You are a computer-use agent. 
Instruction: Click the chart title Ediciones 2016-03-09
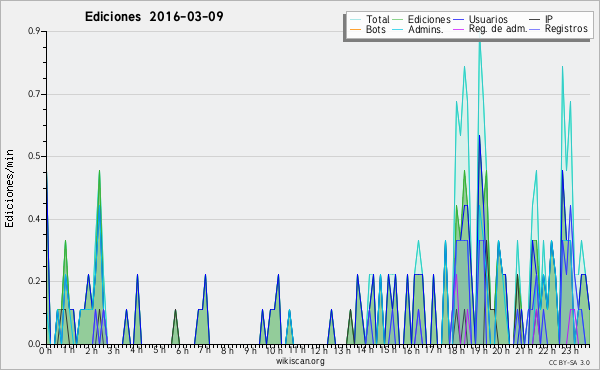pyautogui.click(x=154, y=17)
